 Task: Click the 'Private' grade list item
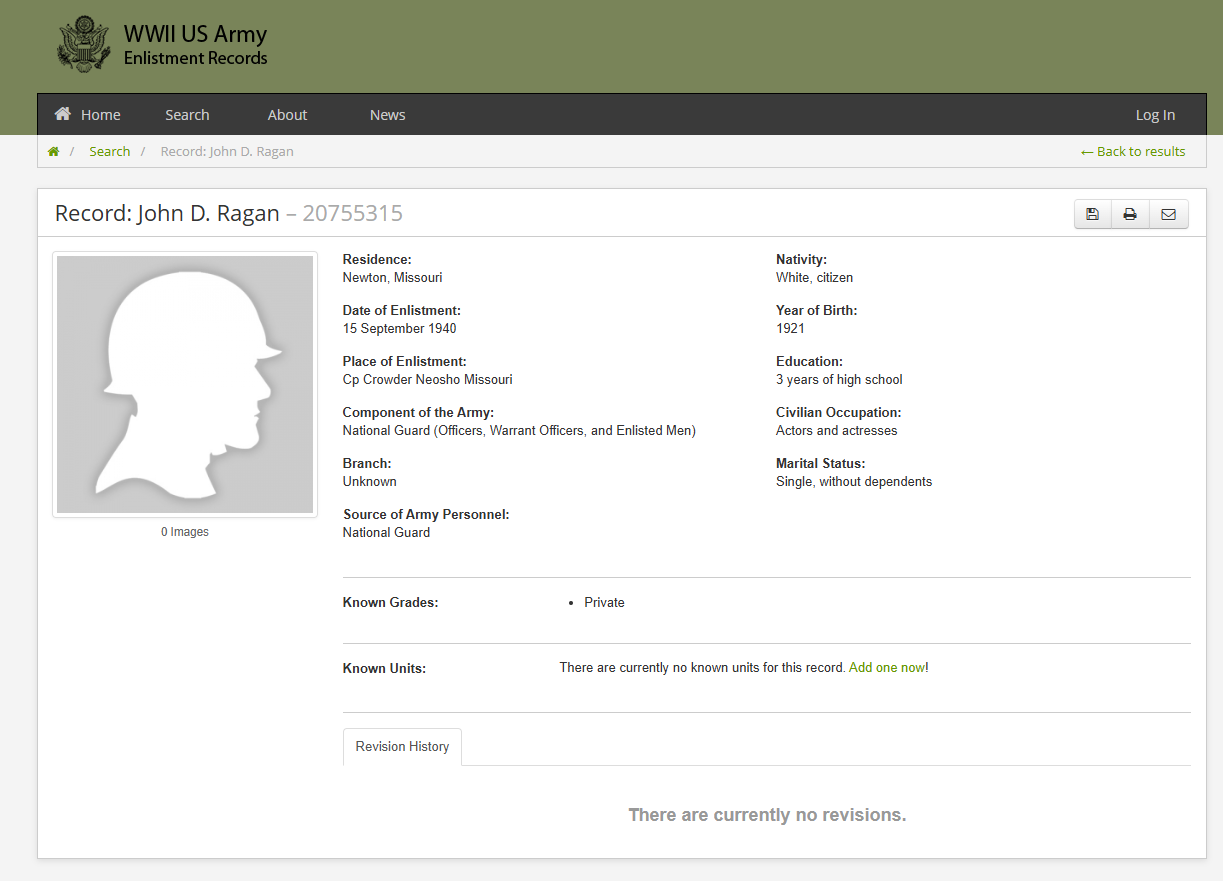(x=604, y=603)
